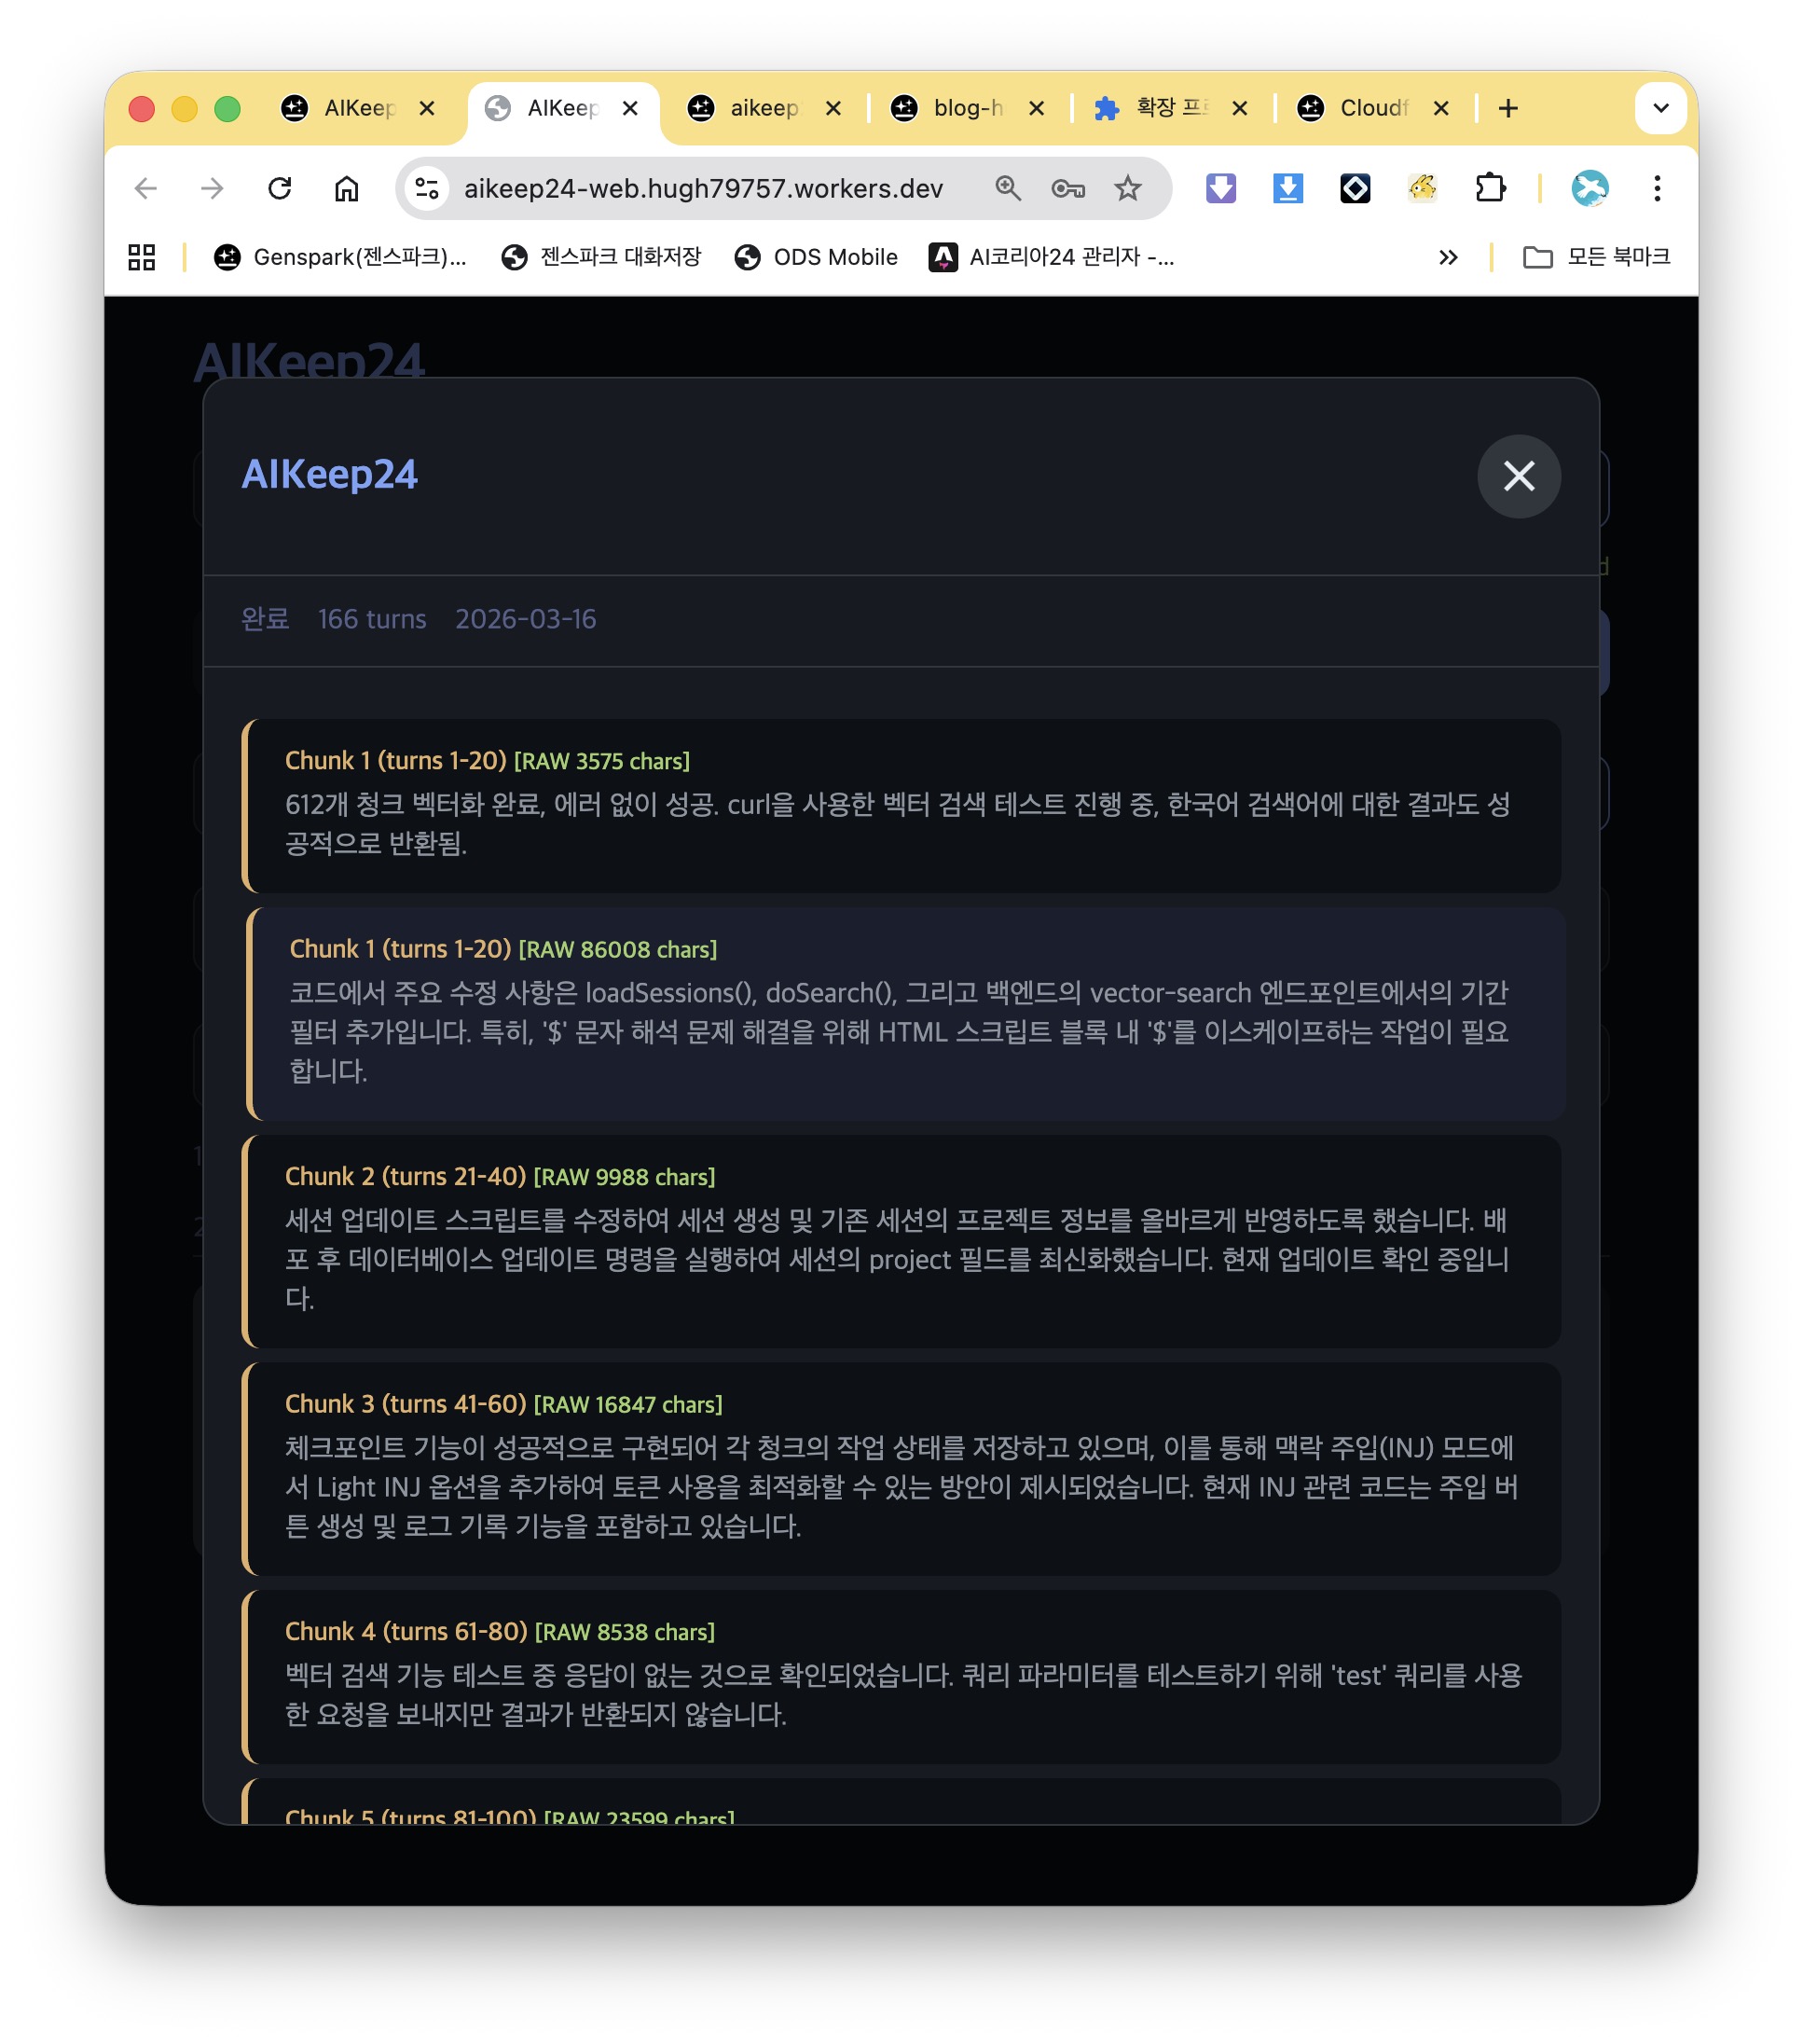Show more bookmarks with double chevron
Image resolution: width=1803 pixels, height=2044 pixels.
coord(1447,257)
